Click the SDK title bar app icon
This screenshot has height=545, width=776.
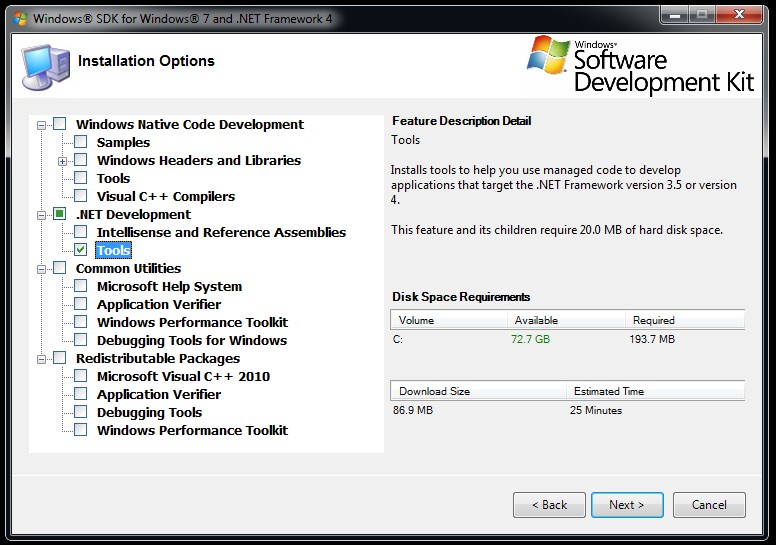(x=20, y=19)
